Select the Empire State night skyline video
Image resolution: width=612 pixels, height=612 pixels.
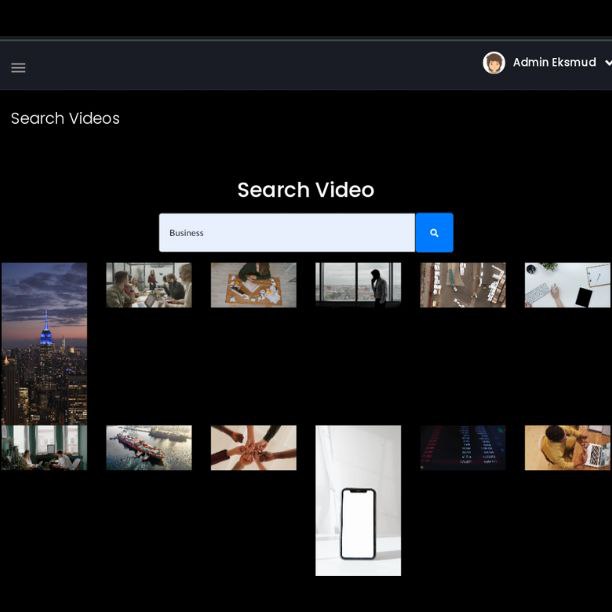coord(44,343)
